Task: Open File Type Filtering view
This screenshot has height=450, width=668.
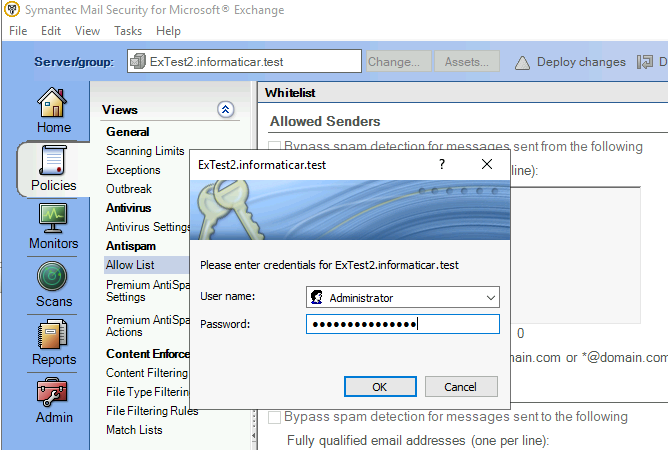Action: pyautogui.click(x=147, y=392)
